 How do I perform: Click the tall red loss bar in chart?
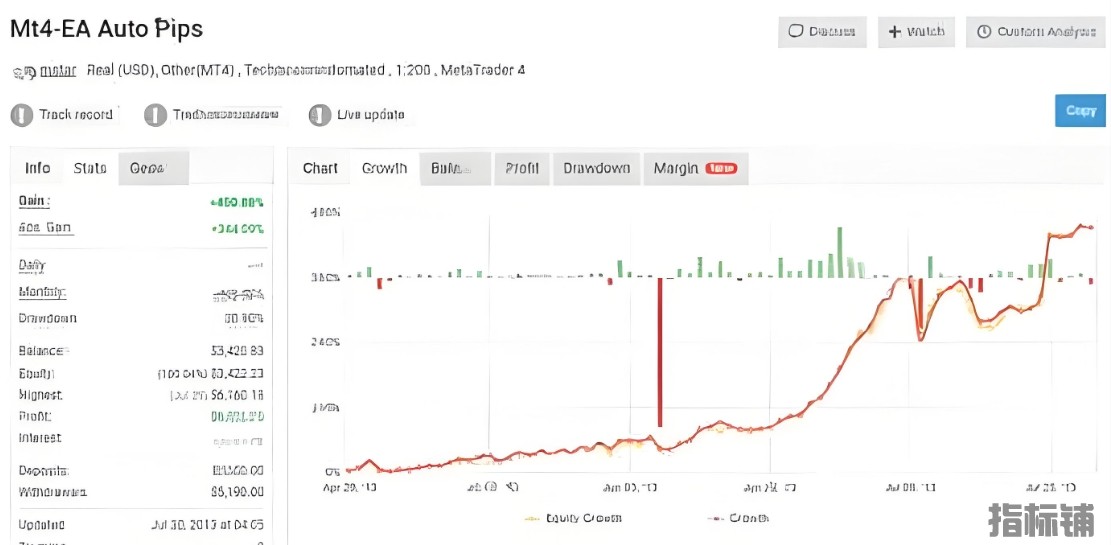click(x=660, y=352)
